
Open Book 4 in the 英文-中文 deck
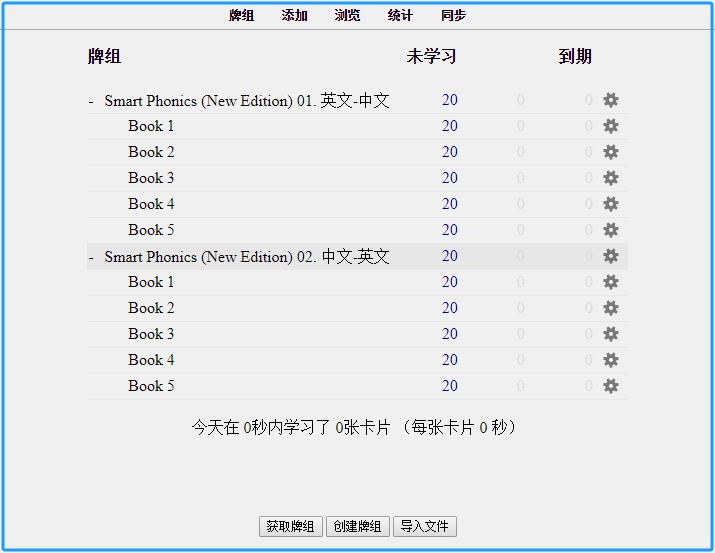click(x=151, y=204)
